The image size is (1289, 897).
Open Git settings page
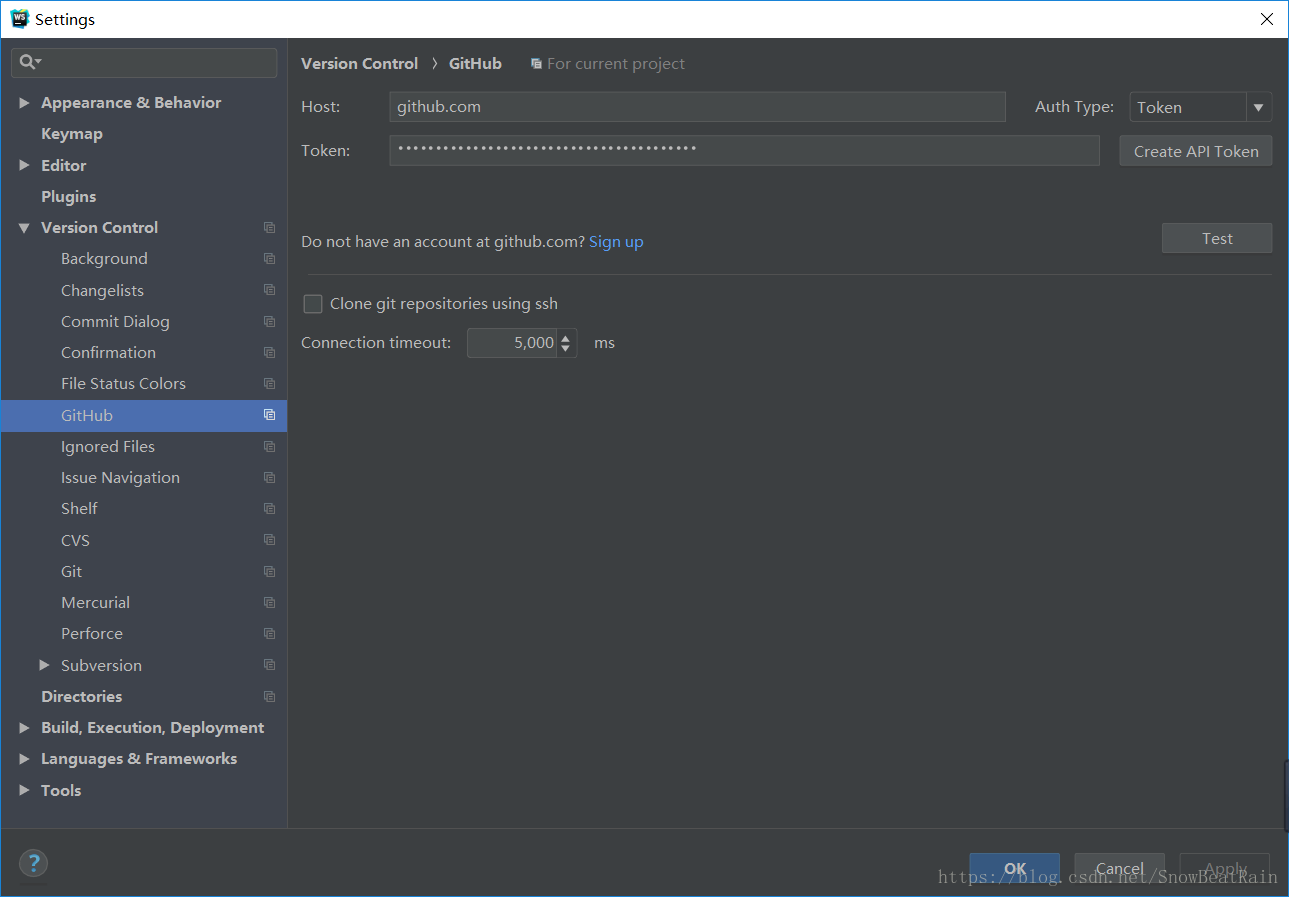click(x=71, y=571)
